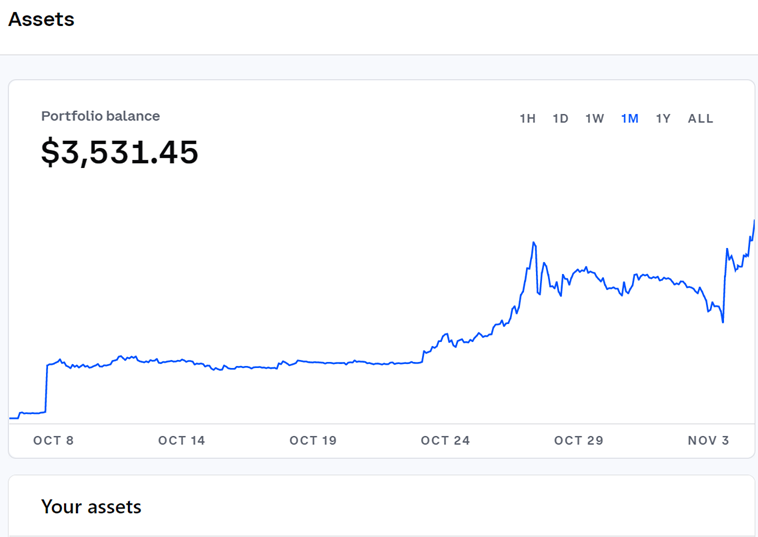
Task: Click the Assets page heading
Action: click(42, 19)
